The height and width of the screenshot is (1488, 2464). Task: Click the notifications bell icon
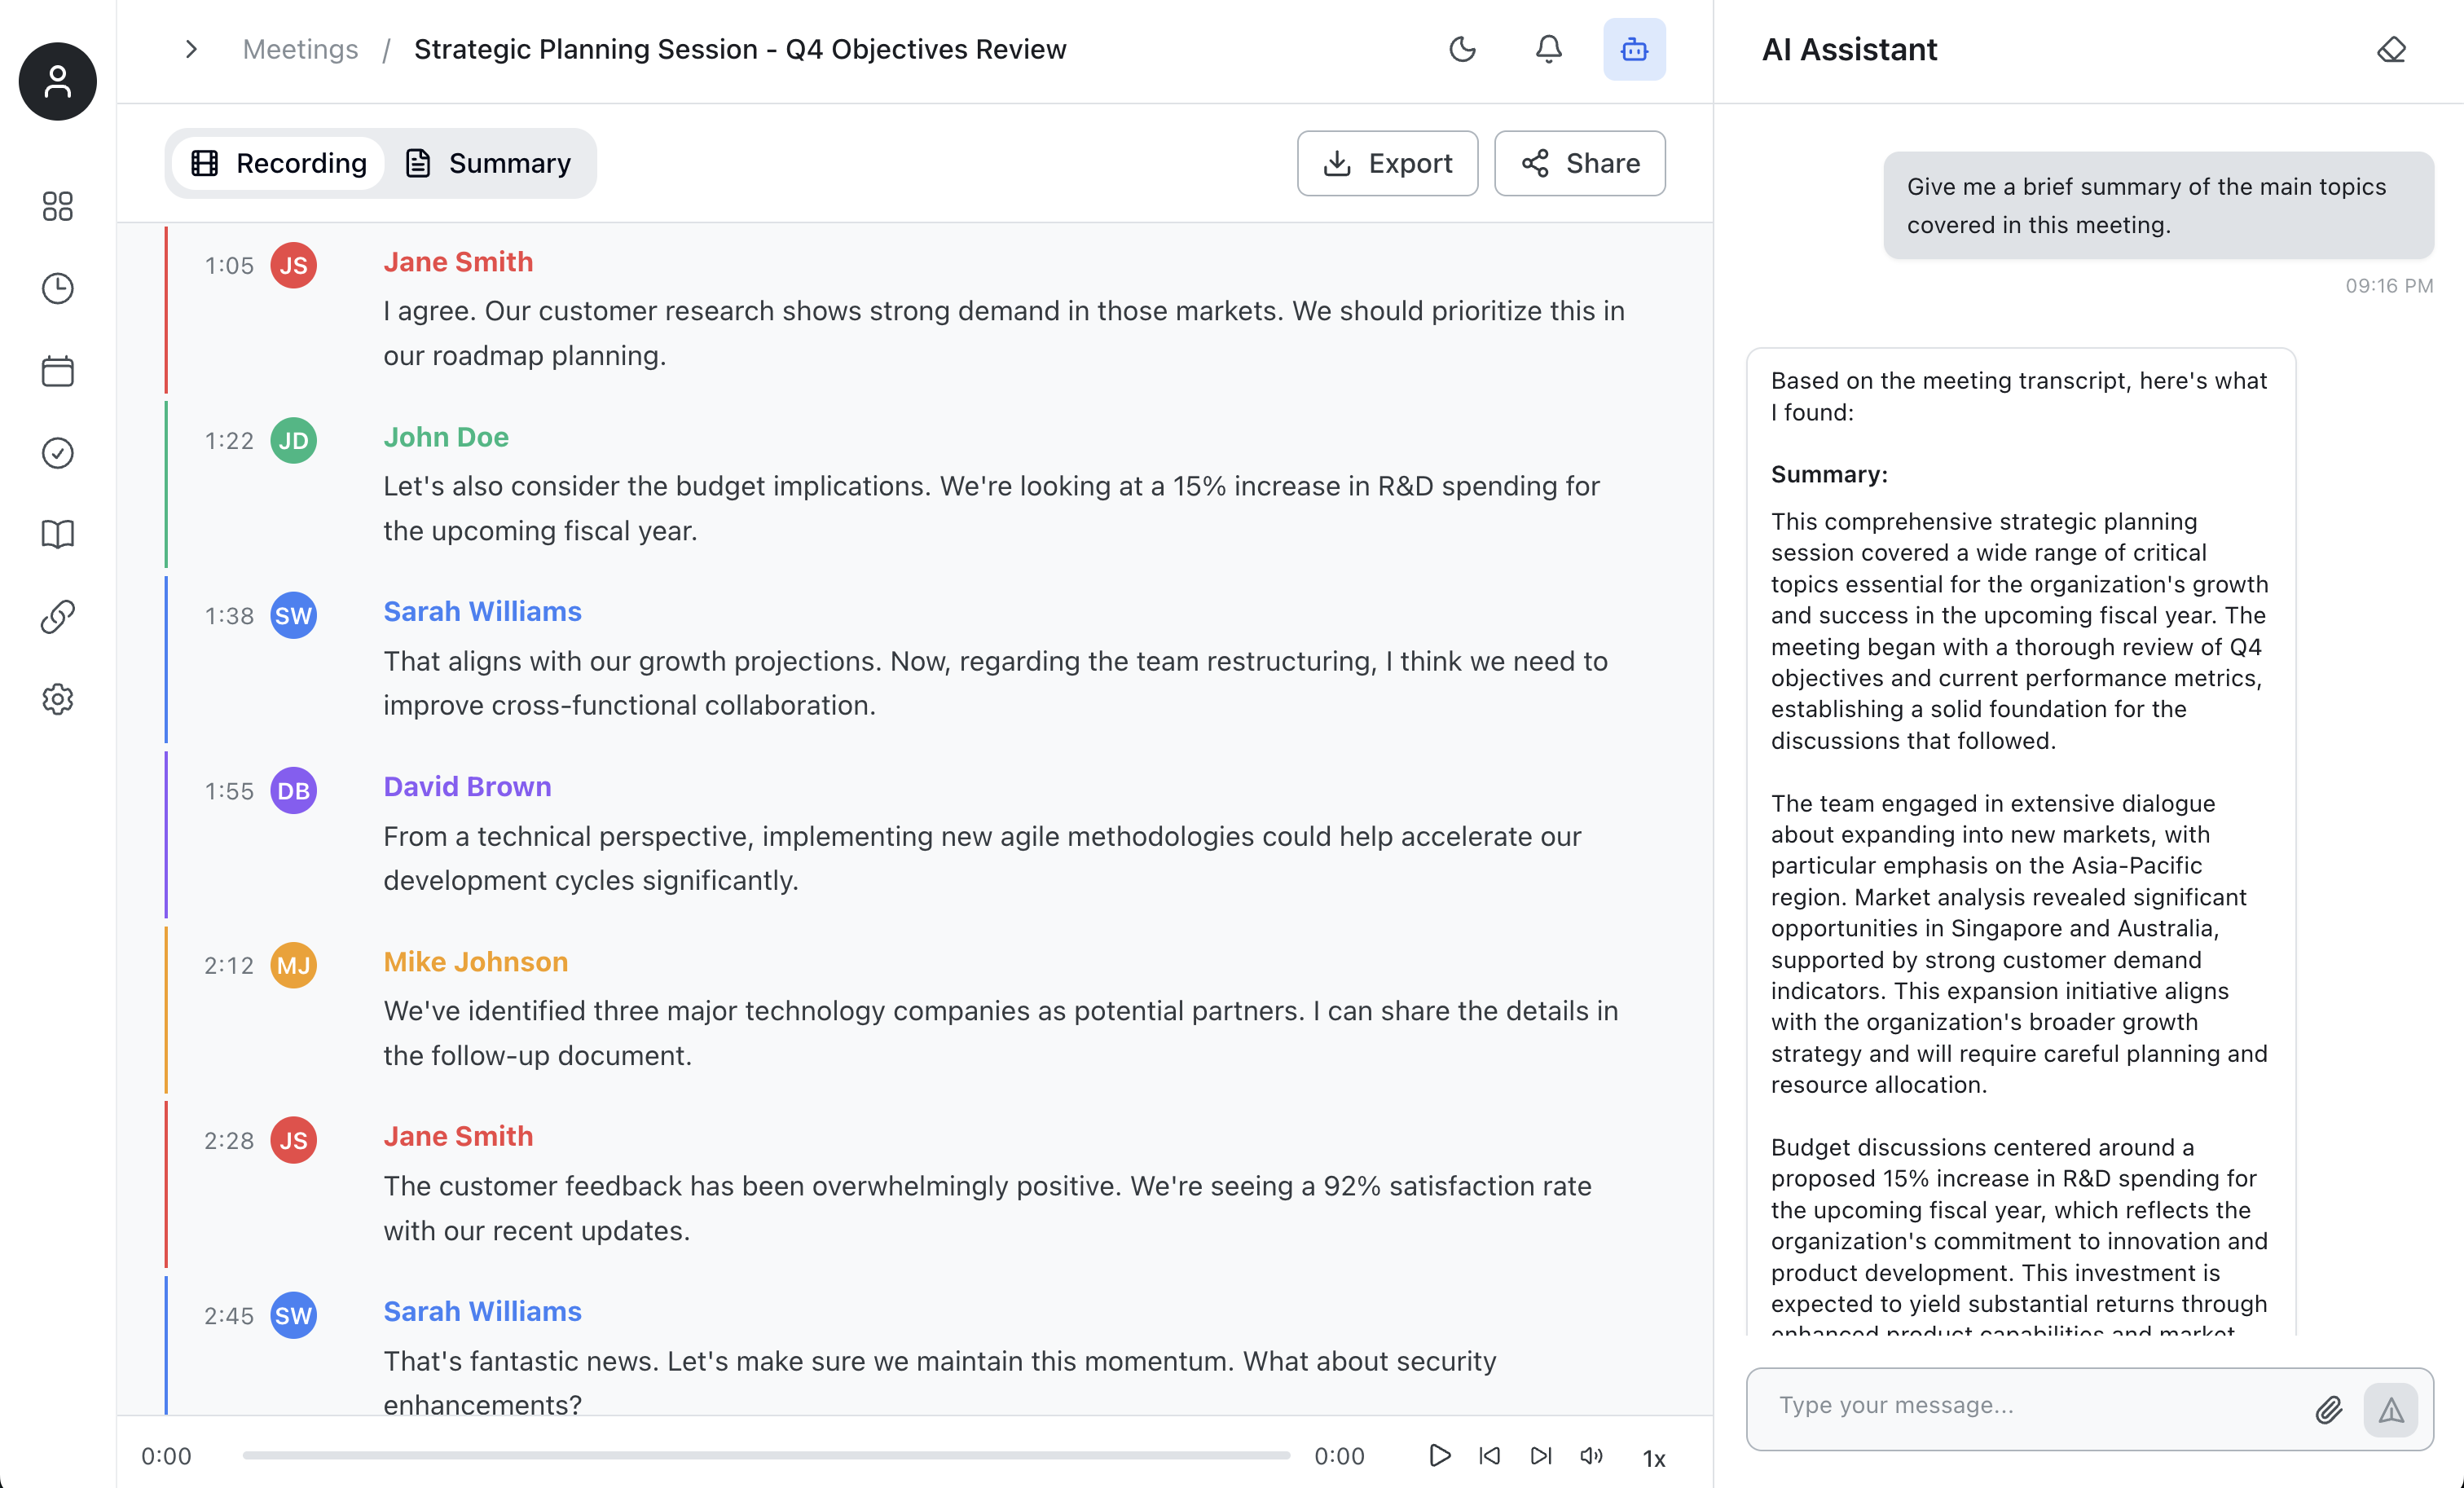pyautogui.click(x=1548, y=49)
